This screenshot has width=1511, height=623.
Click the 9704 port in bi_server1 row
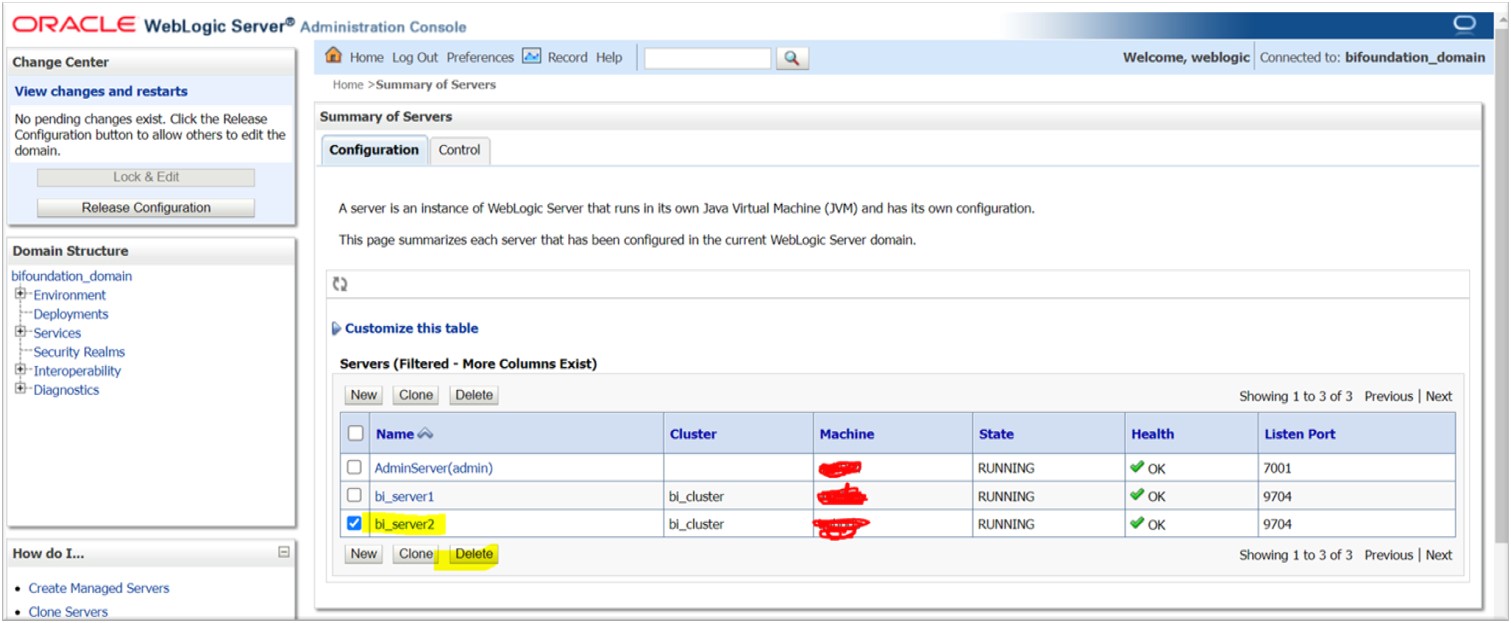[1278, 496]
